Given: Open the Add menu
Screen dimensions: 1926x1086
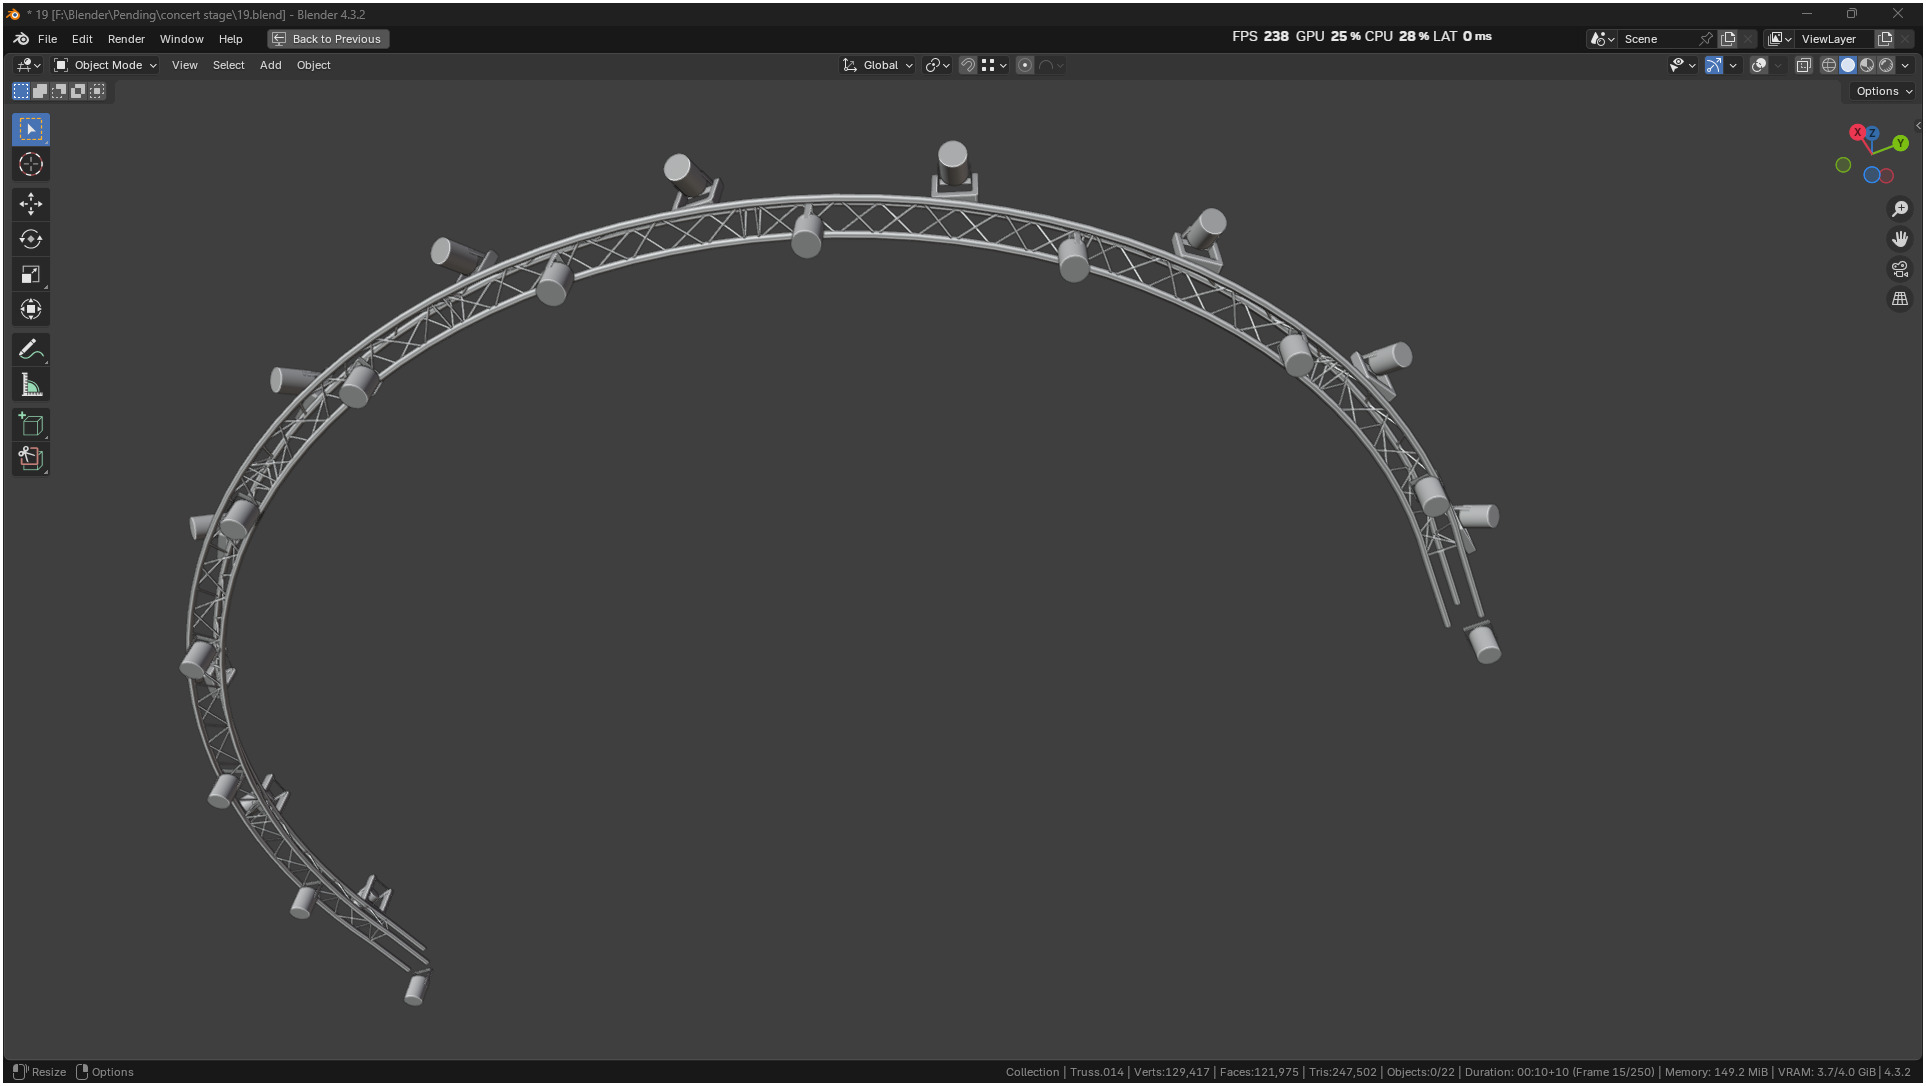Looking at the screenshot, I should pyautogui.click(x=270, y=65).
